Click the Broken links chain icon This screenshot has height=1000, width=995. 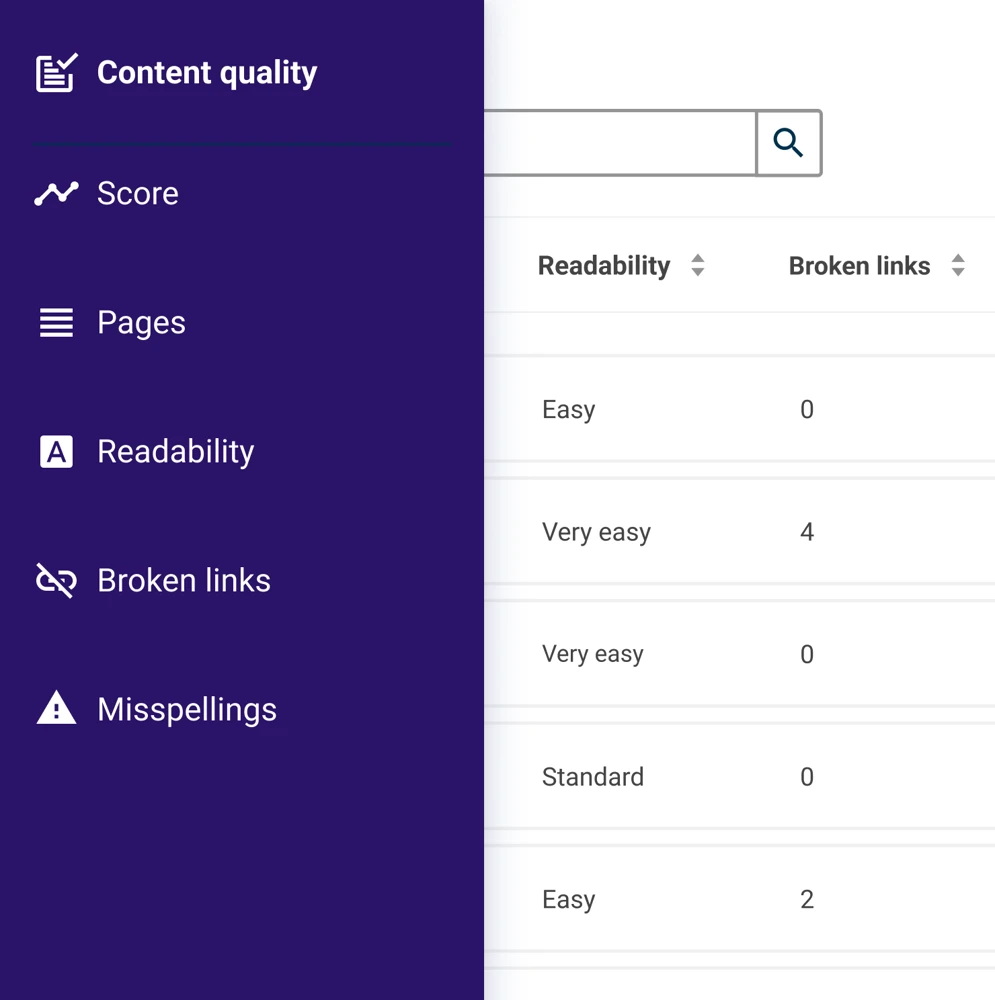(x=56, y=581)
